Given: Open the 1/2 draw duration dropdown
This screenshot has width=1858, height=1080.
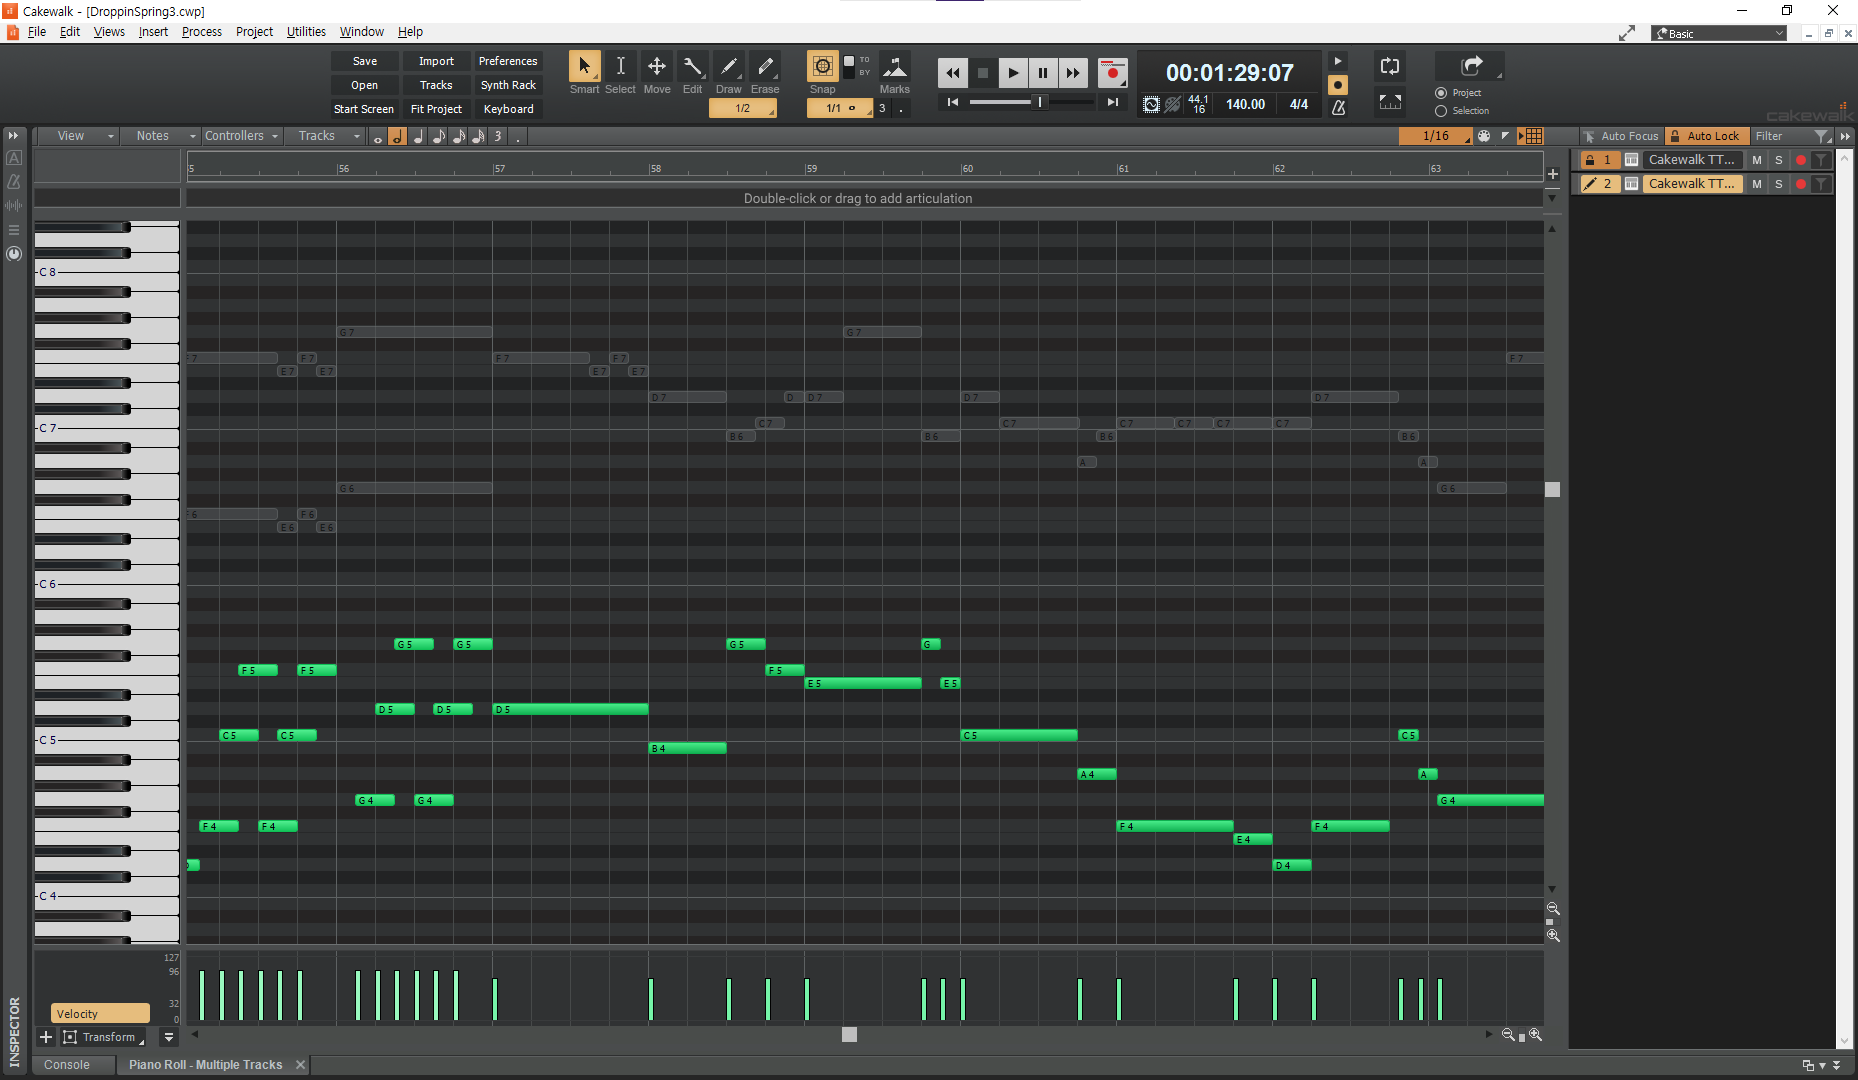Looking at the screenshot, I should (742, 108).
